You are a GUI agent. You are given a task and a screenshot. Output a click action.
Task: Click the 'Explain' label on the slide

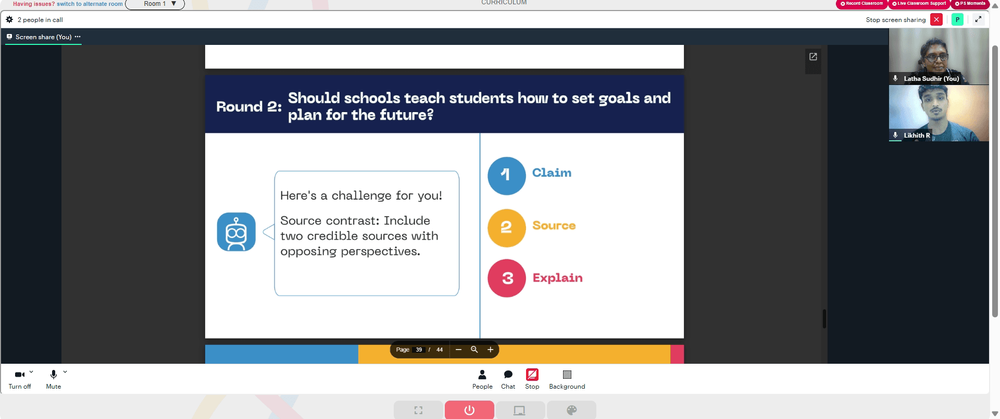click(557, 278)
